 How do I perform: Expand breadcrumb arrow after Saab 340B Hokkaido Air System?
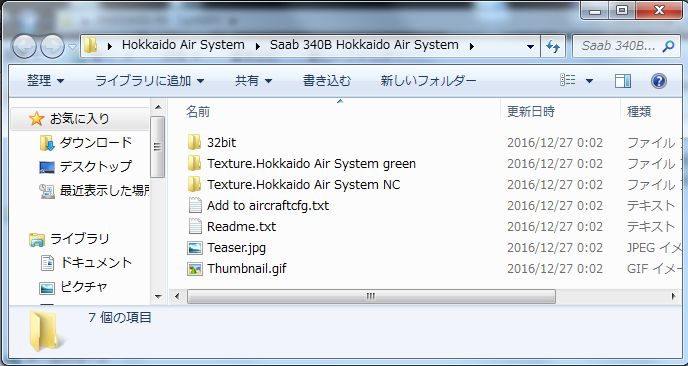pos(472,46)
